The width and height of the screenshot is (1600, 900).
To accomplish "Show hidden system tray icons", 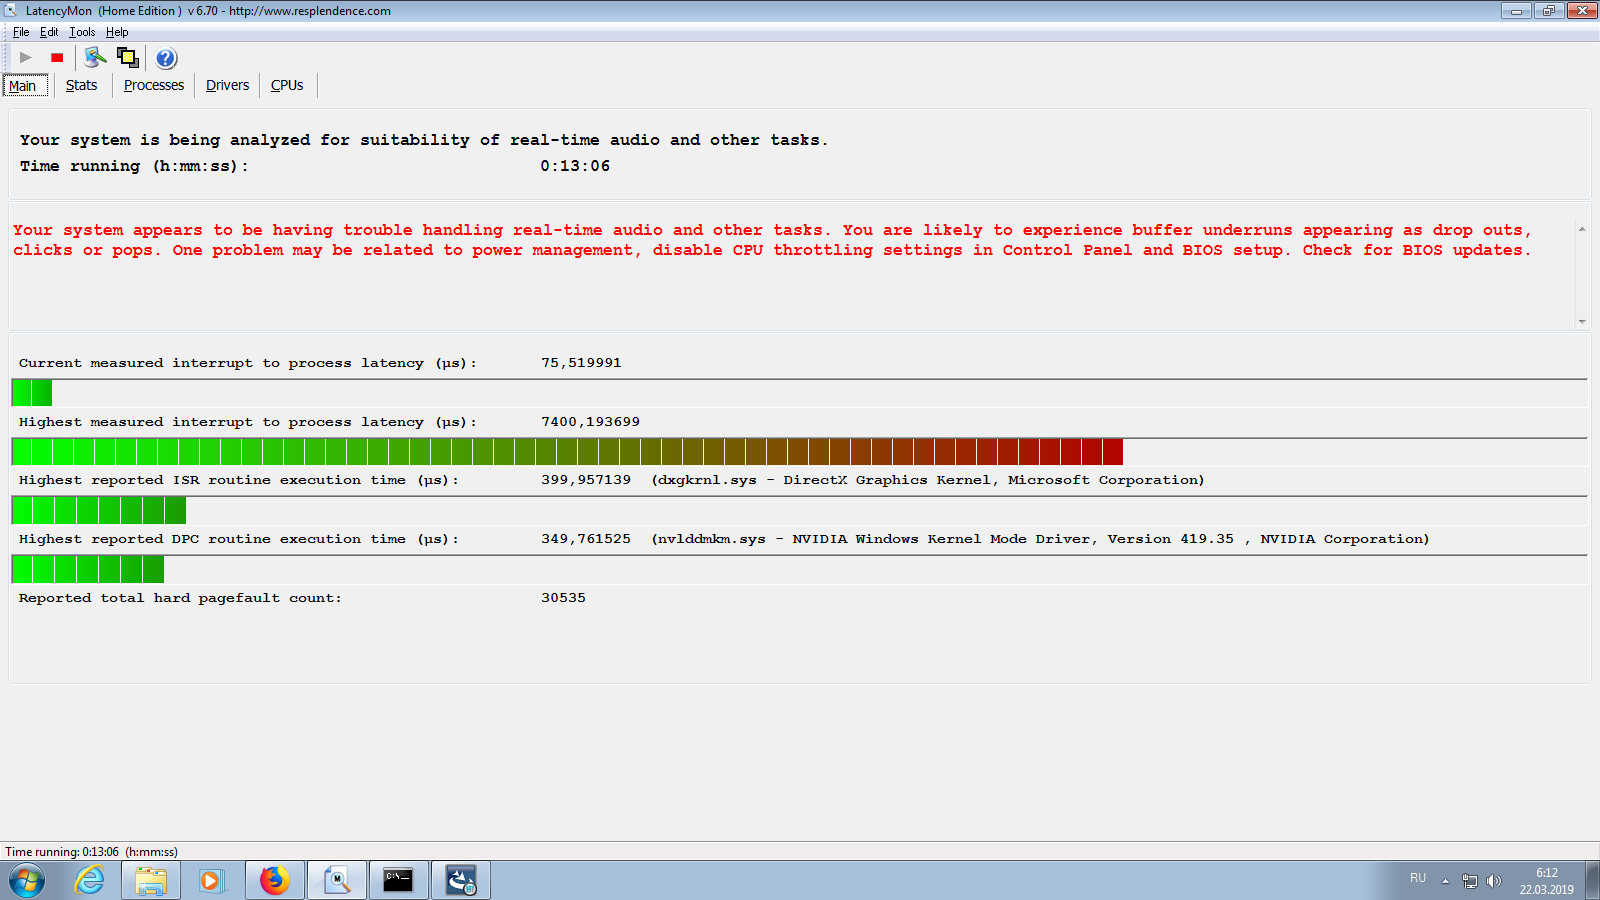I will tap(1445, 881).
